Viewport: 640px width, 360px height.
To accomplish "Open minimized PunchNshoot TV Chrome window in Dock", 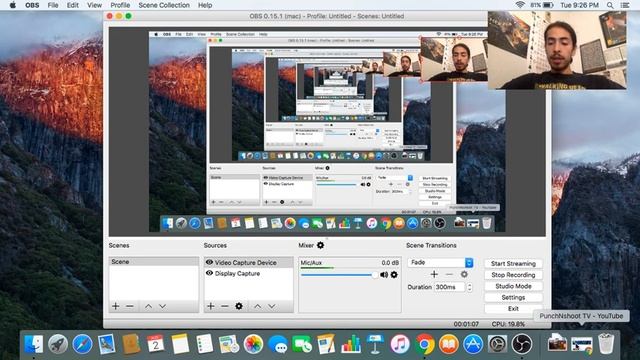I will [582, 344].
